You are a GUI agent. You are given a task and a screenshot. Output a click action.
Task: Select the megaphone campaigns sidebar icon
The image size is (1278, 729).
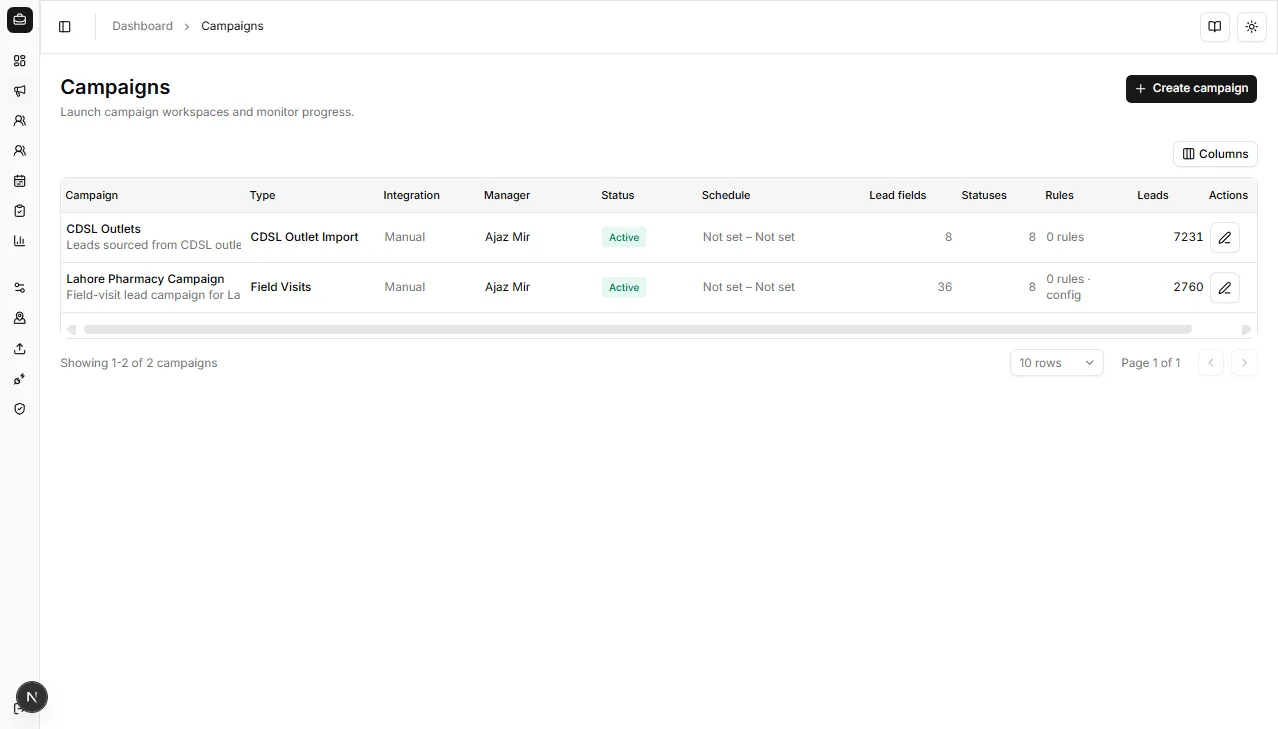click(19, 91)
